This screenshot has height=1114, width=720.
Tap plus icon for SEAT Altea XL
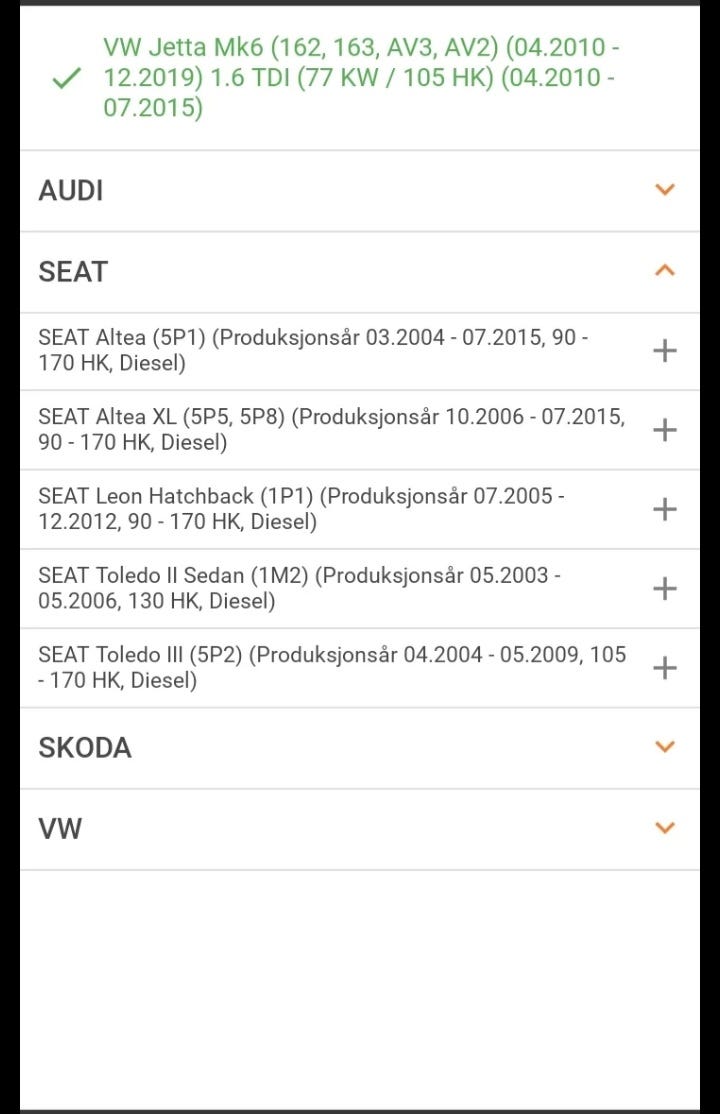click(x=664, y=430)
